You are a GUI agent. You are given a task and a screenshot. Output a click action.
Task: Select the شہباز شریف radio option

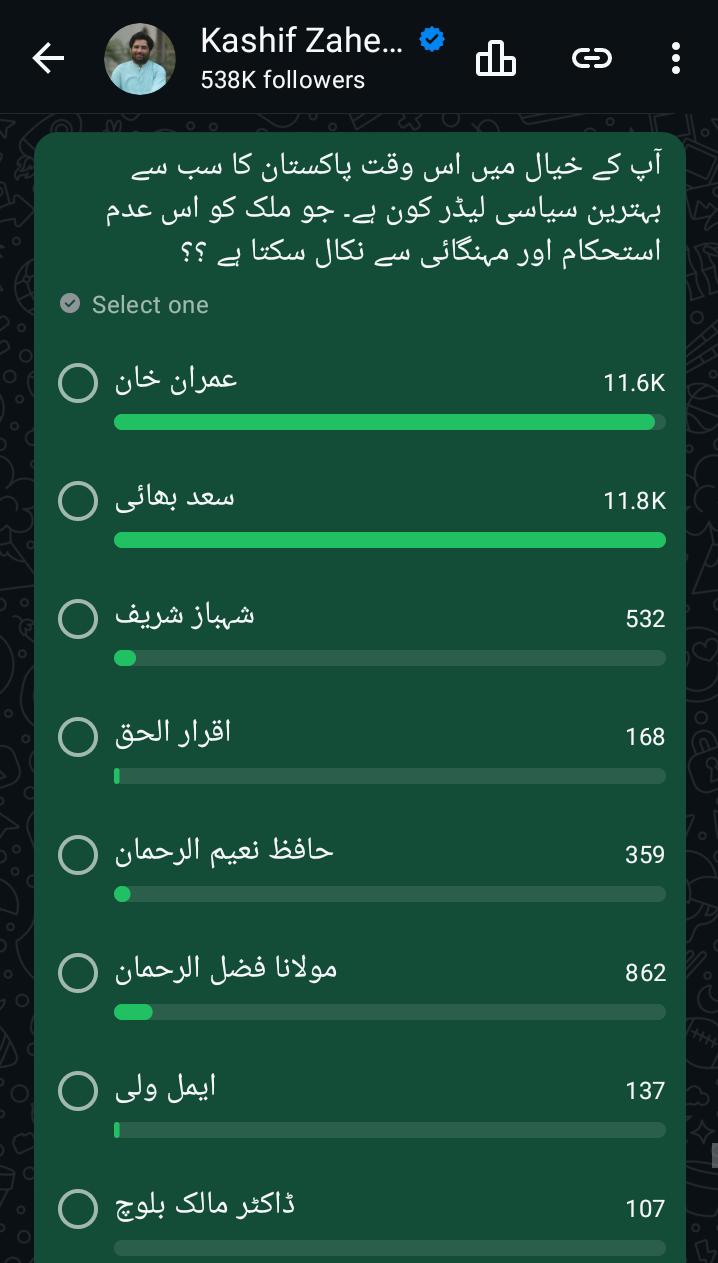click(x=78, y=619)
